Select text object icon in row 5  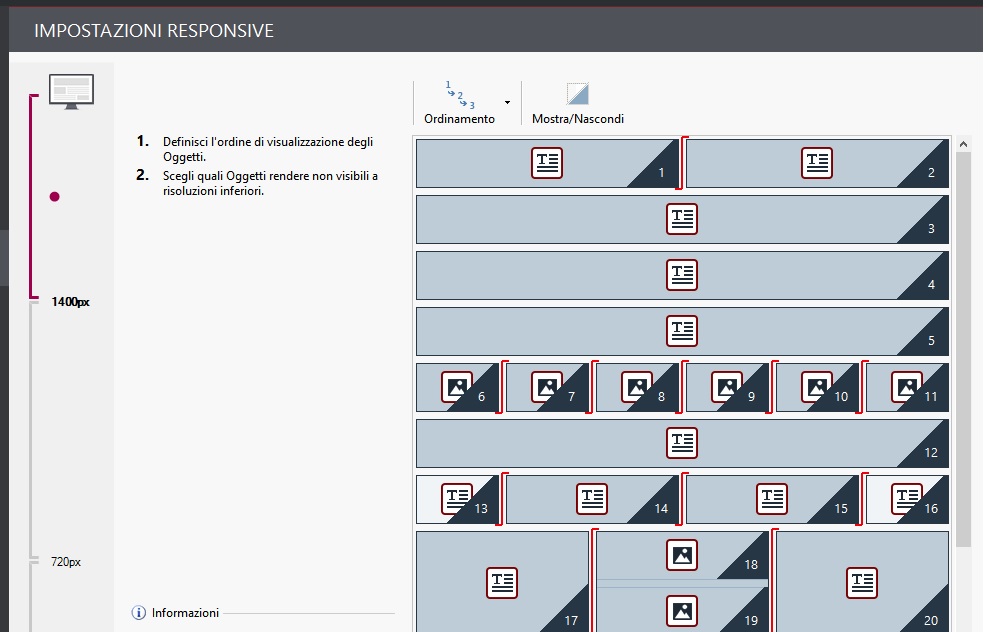point(682,331)
